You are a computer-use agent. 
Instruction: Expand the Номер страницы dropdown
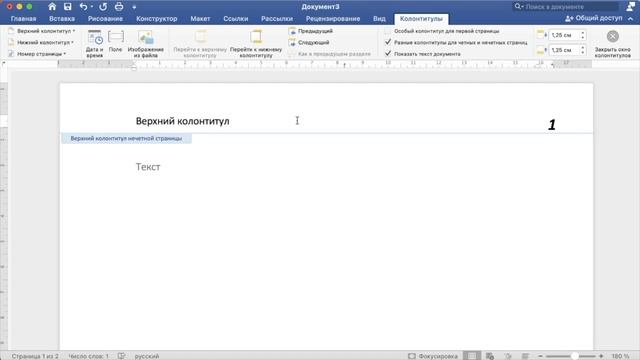tap(37, 54)
